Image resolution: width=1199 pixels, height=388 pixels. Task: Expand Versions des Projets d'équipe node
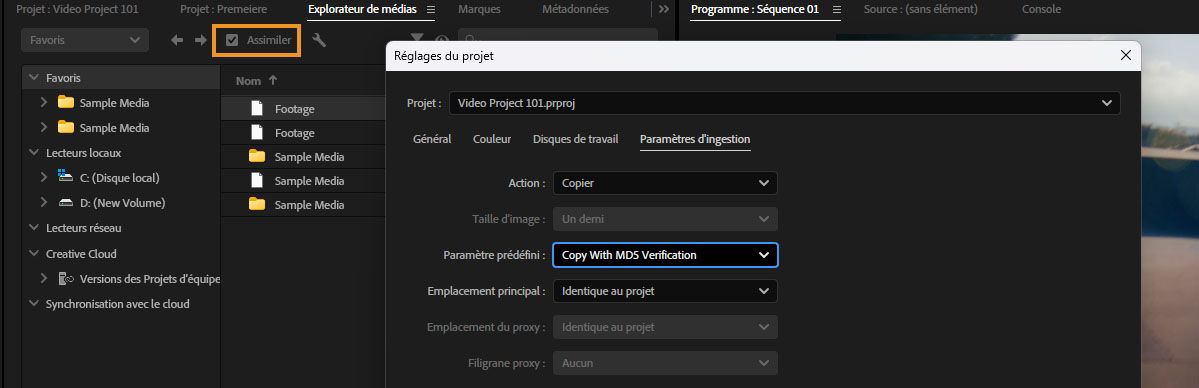pyautogui.click(x=44, y=279)
